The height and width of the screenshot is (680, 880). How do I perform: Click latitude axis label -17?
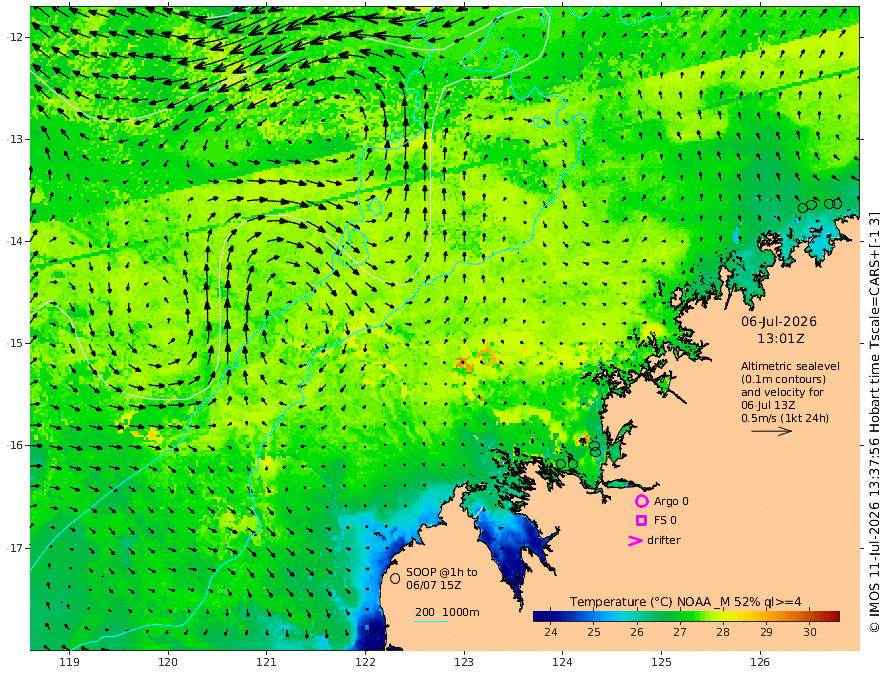15,548
